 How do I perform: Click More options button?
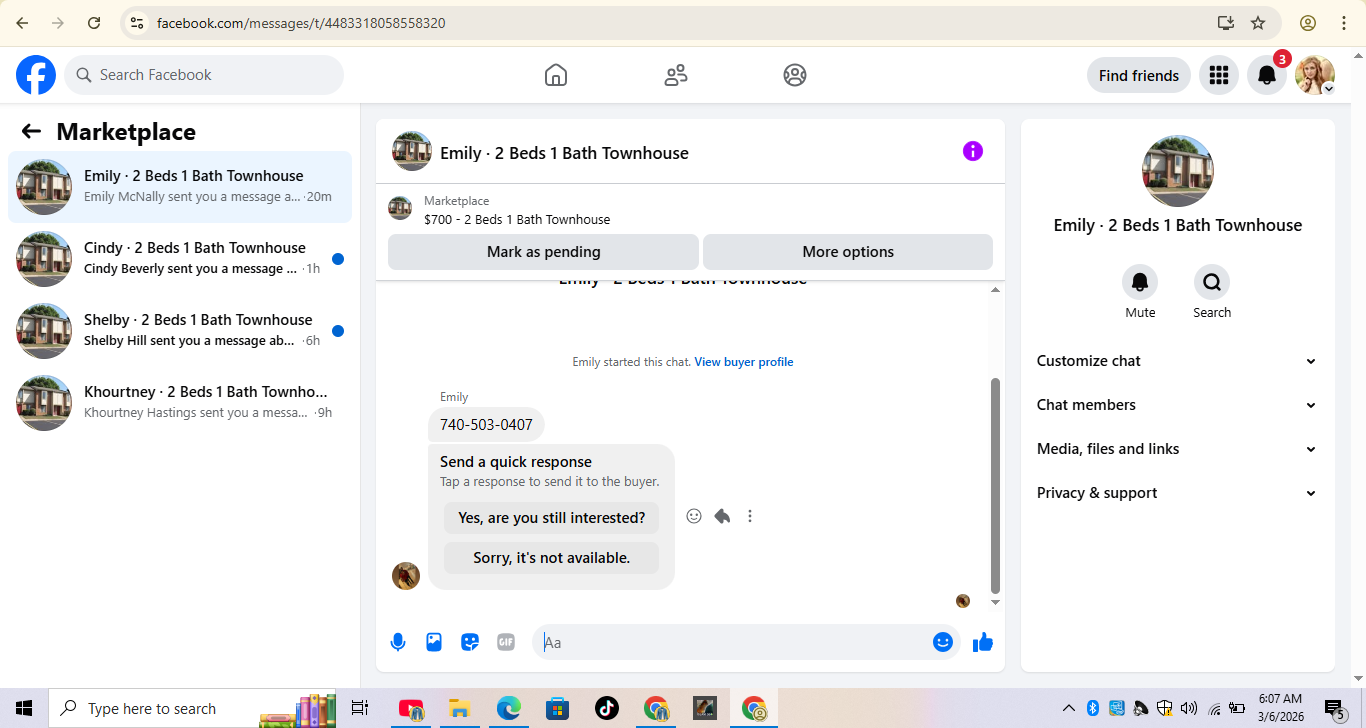pos(848,252)
